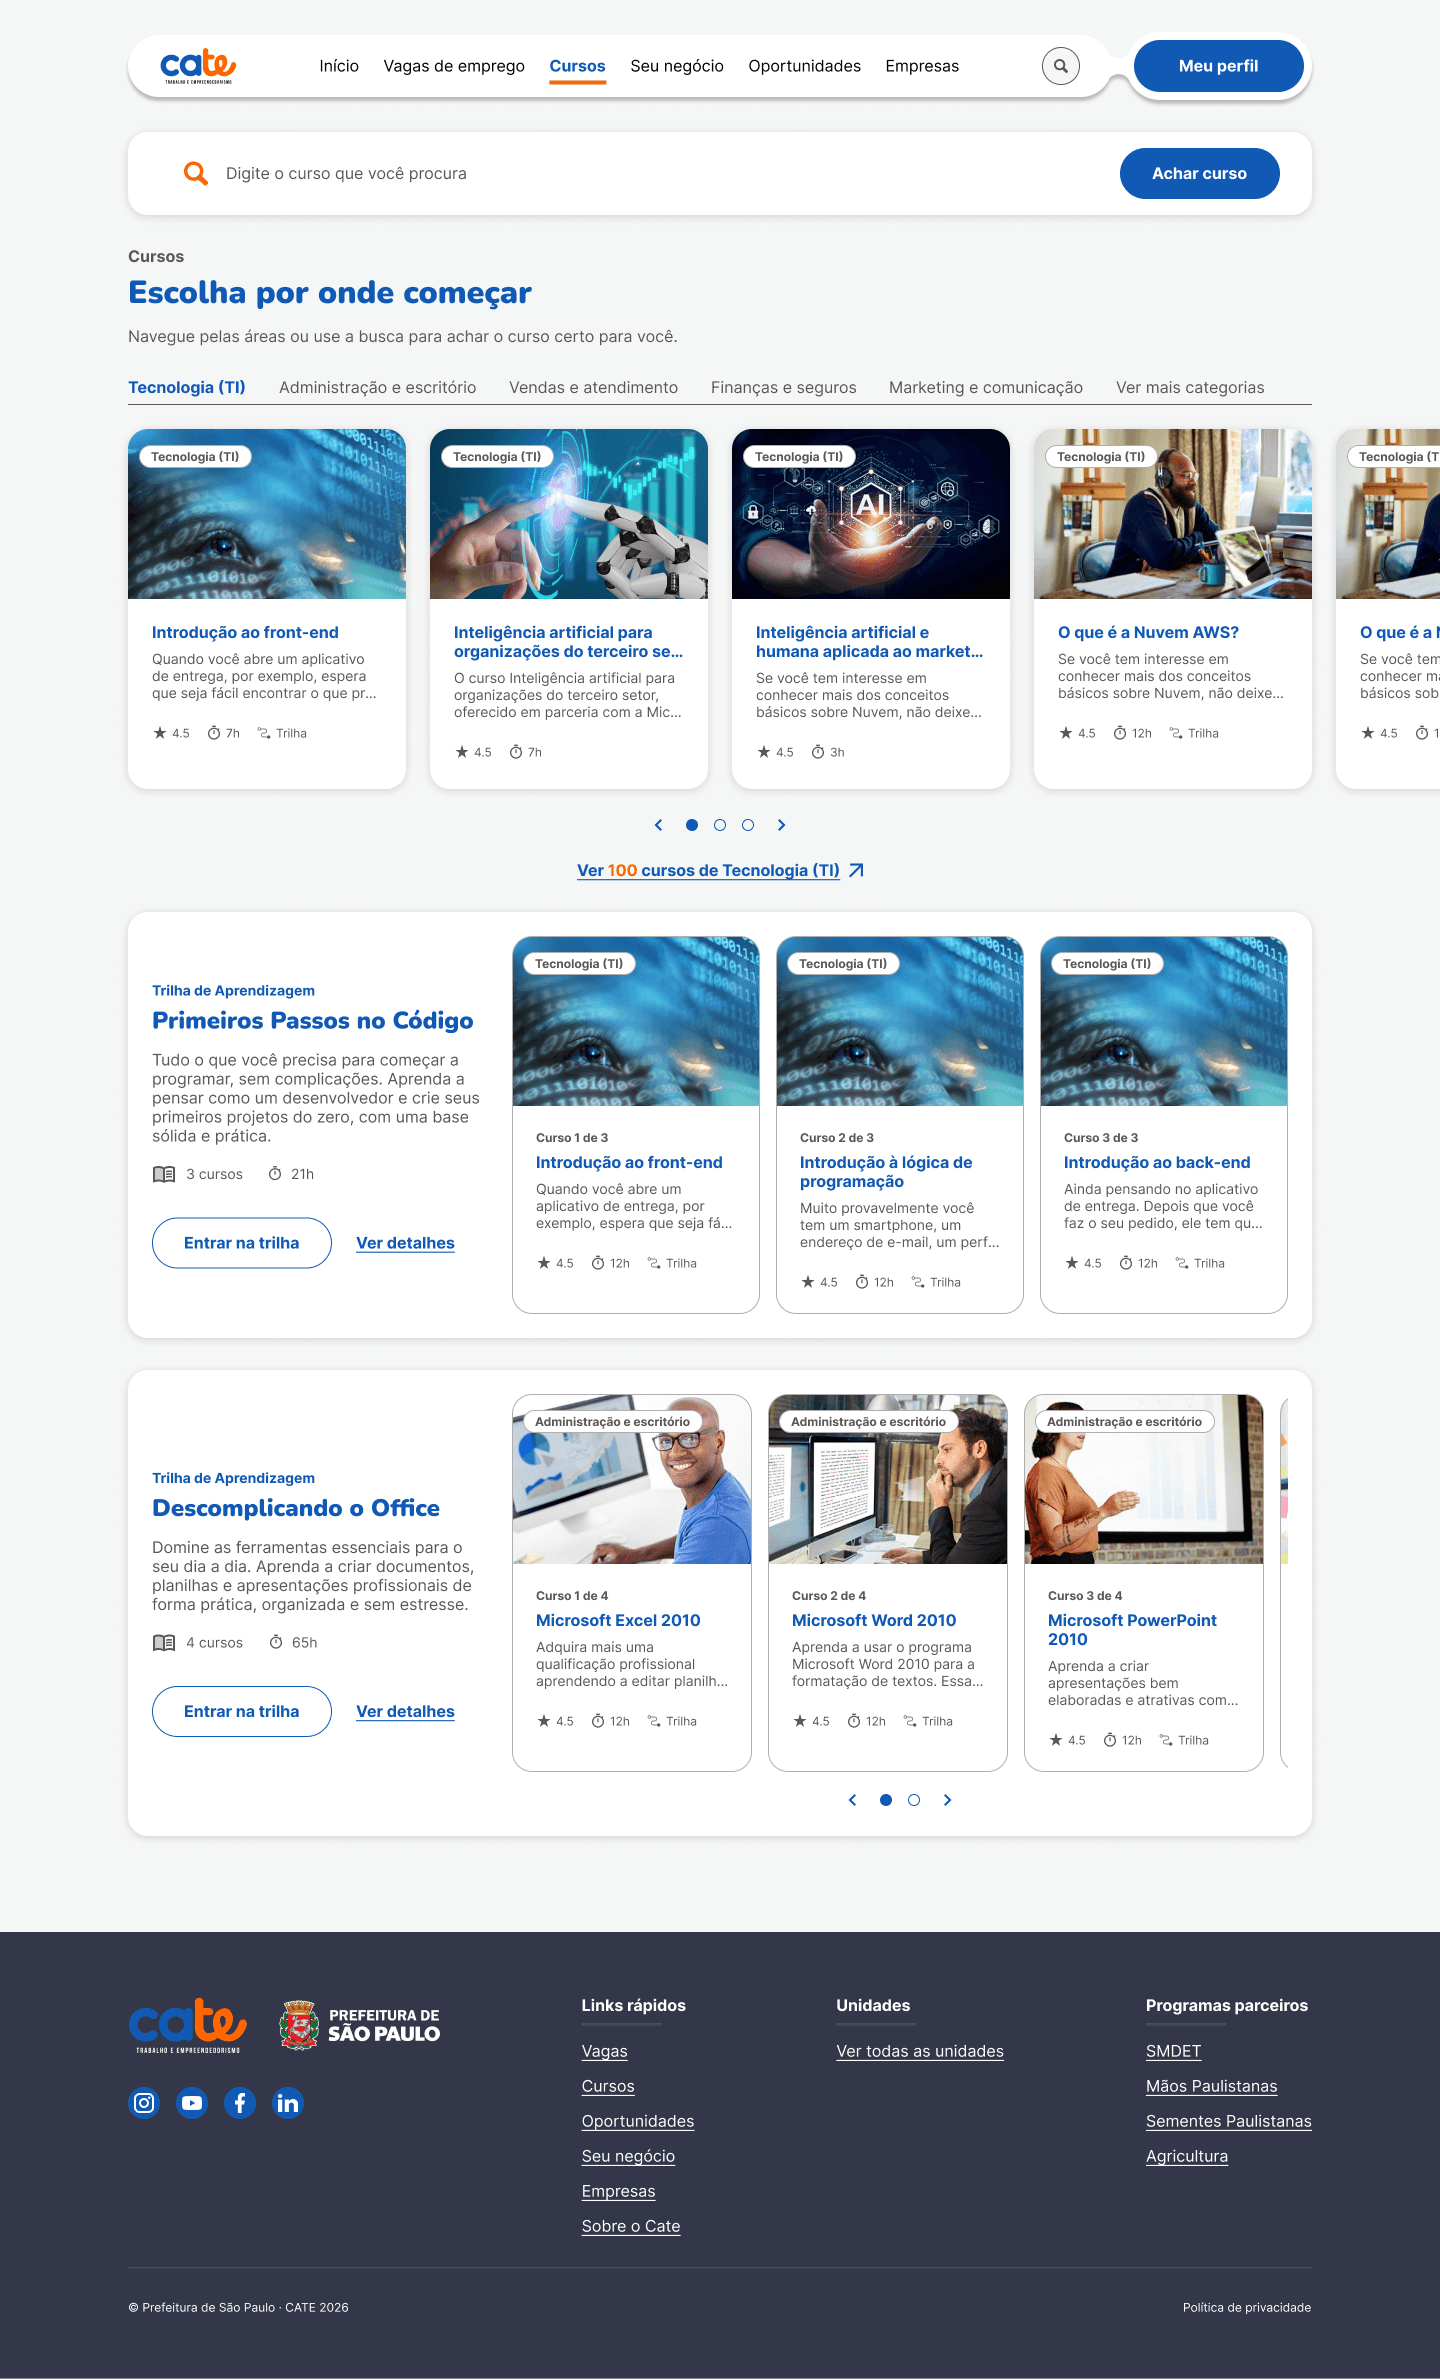Open Cate's YouTube channel from the footer
Screen dimensions: 1440x2379
click(192, 2103)
